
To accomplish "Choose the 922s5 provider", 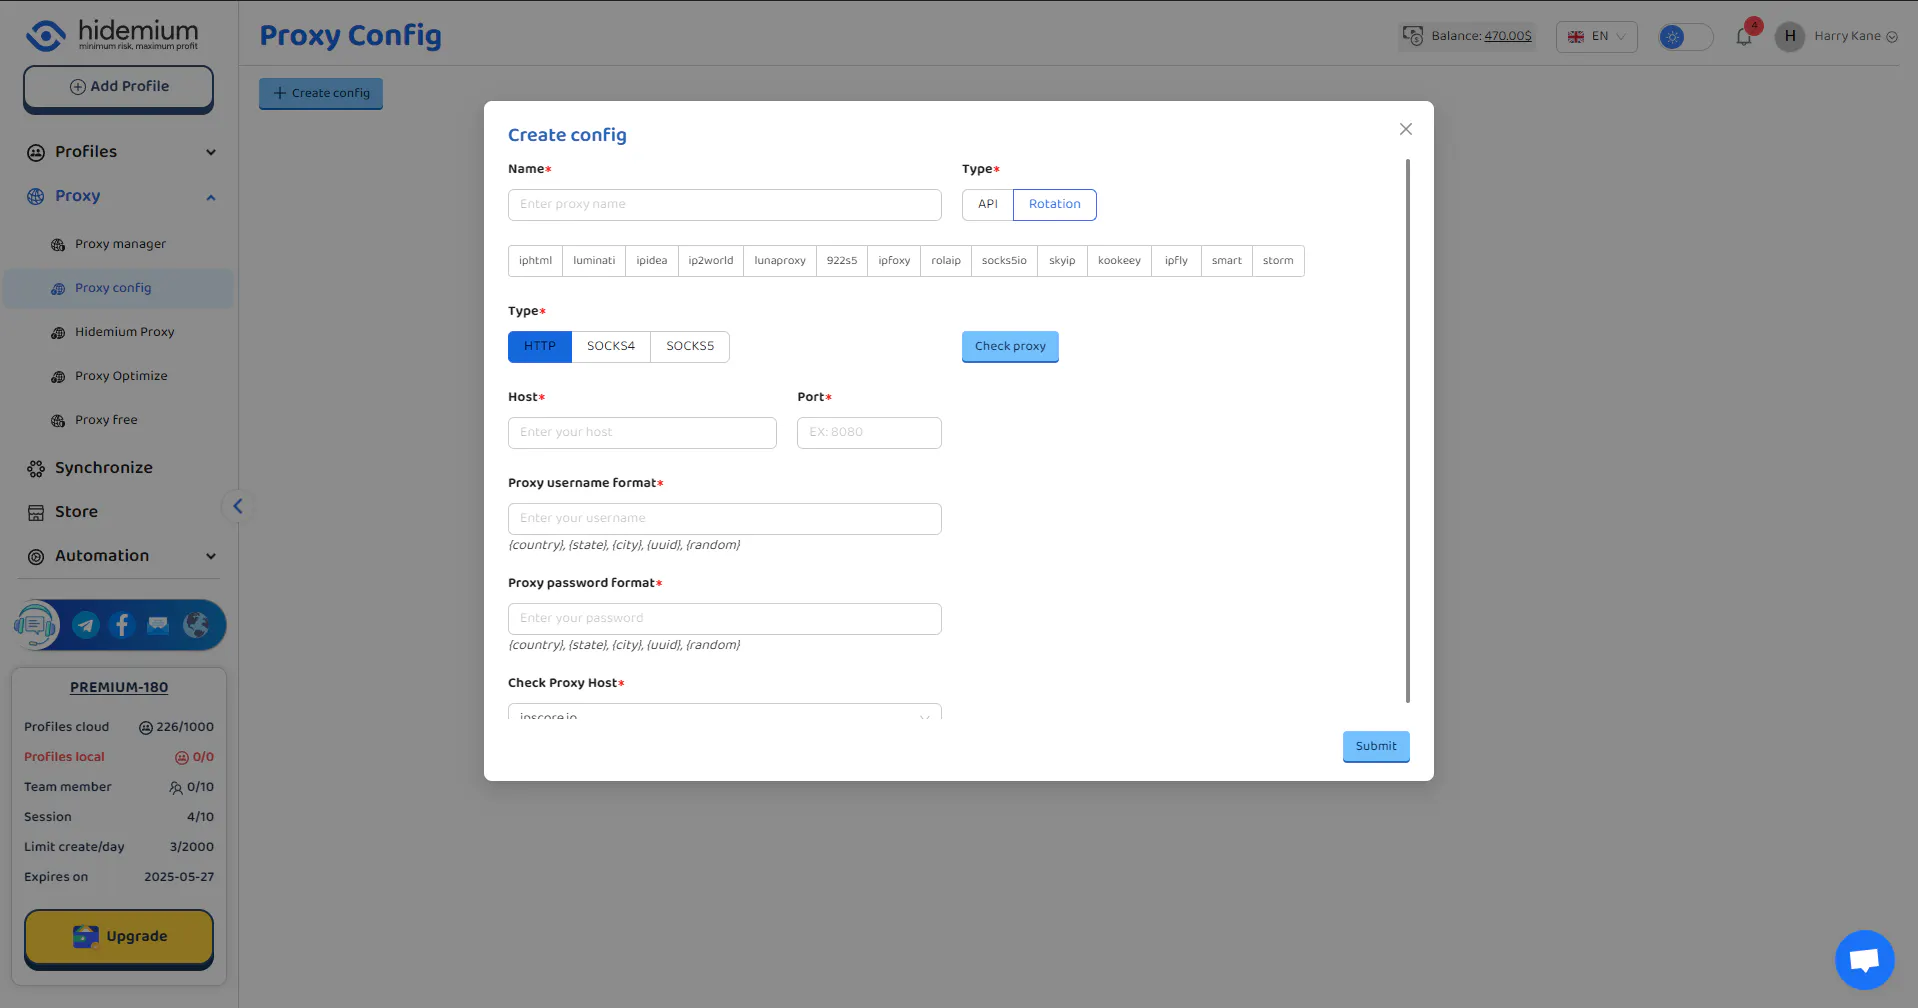I will (x=842, y=261).
